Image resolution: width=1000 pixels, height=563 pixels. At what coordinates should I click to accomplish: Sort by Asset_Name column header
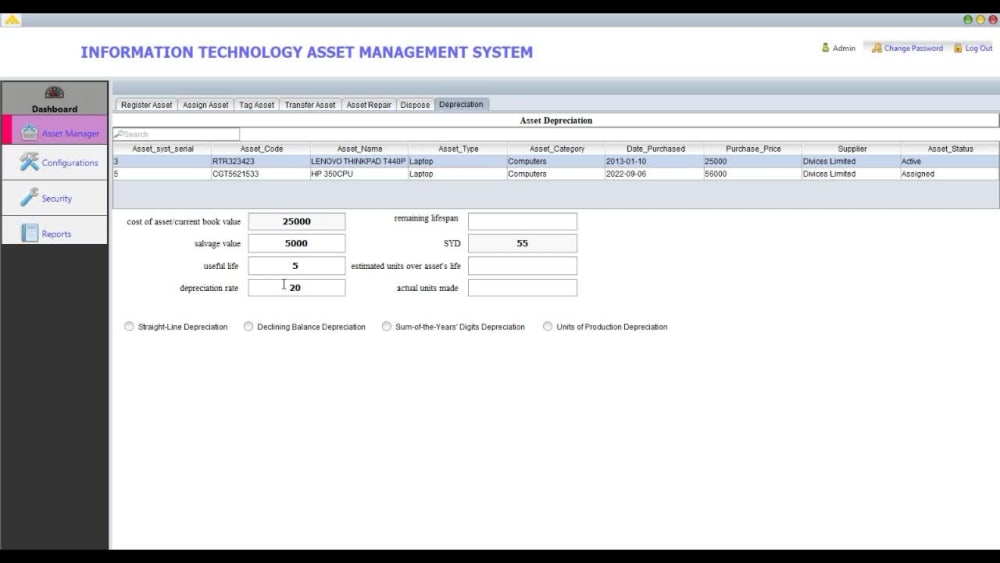click(x=360, y=149)
